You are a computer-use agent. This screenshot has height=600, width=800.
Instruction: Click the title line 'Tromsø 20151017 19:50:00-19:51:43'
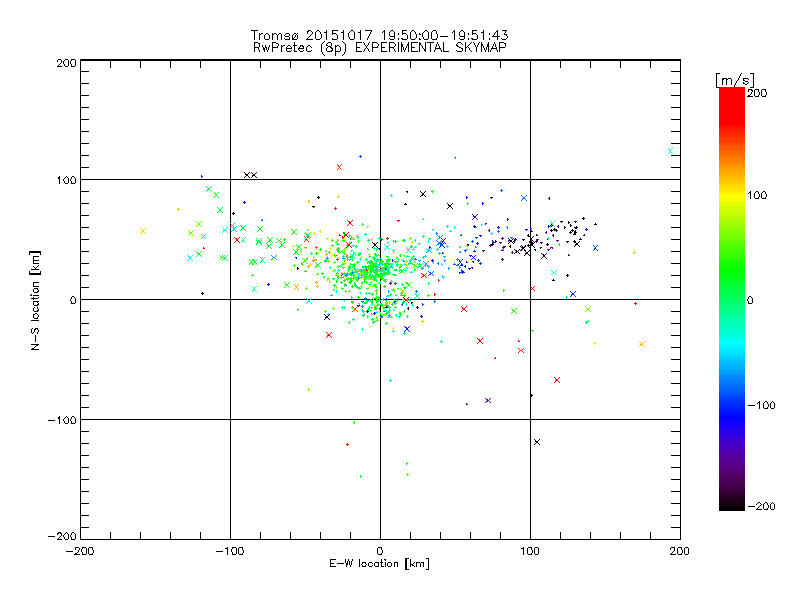[379, 35]
